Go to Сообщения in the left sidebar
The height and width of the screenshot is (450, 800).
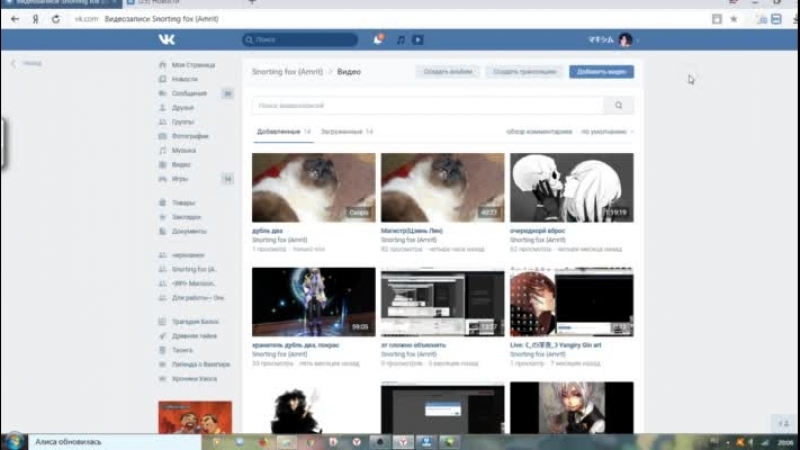click(189, 93)
